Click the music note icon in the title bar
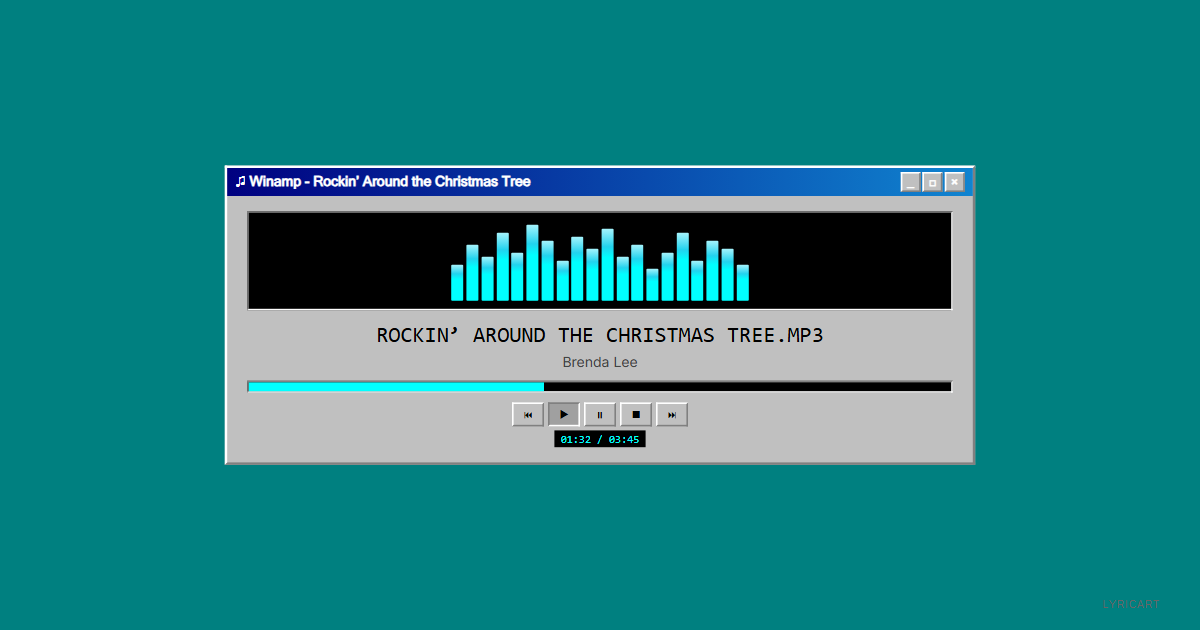 [x=240, y=181]
